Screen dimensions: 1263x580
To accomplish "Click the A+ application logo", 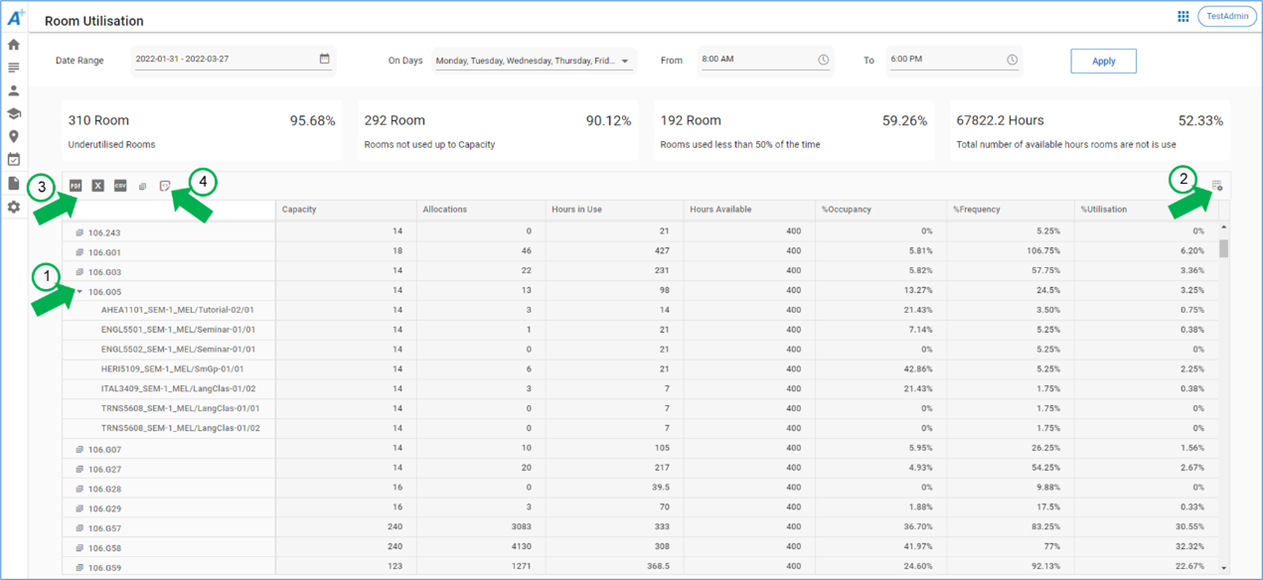I will pos(14,18).
